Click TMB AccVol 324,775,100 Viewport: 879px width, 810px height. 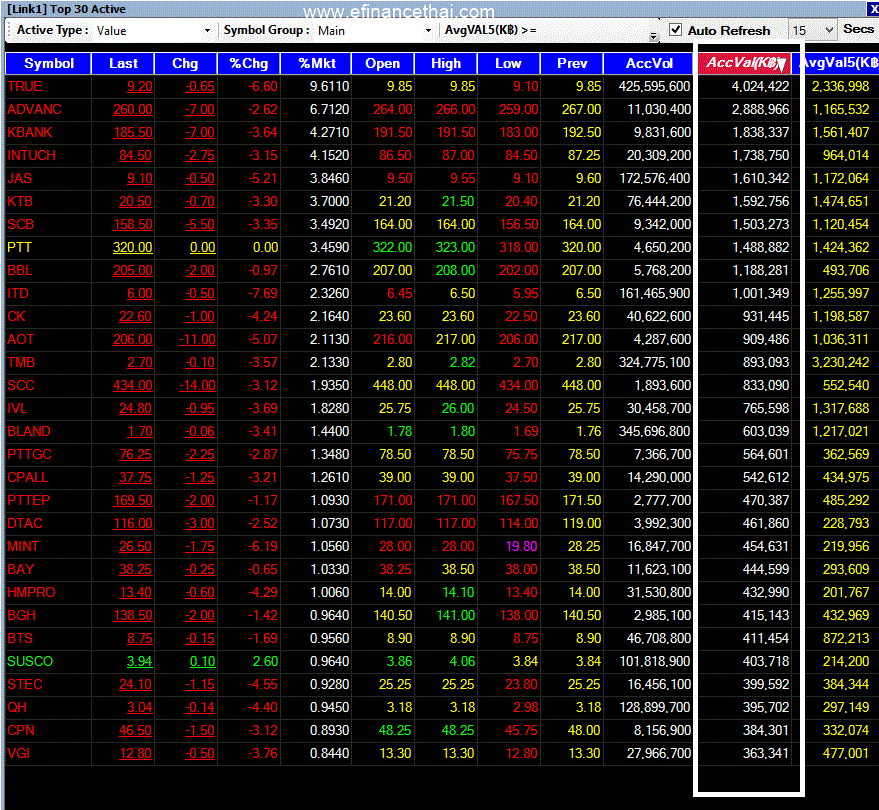click(654, 362)
